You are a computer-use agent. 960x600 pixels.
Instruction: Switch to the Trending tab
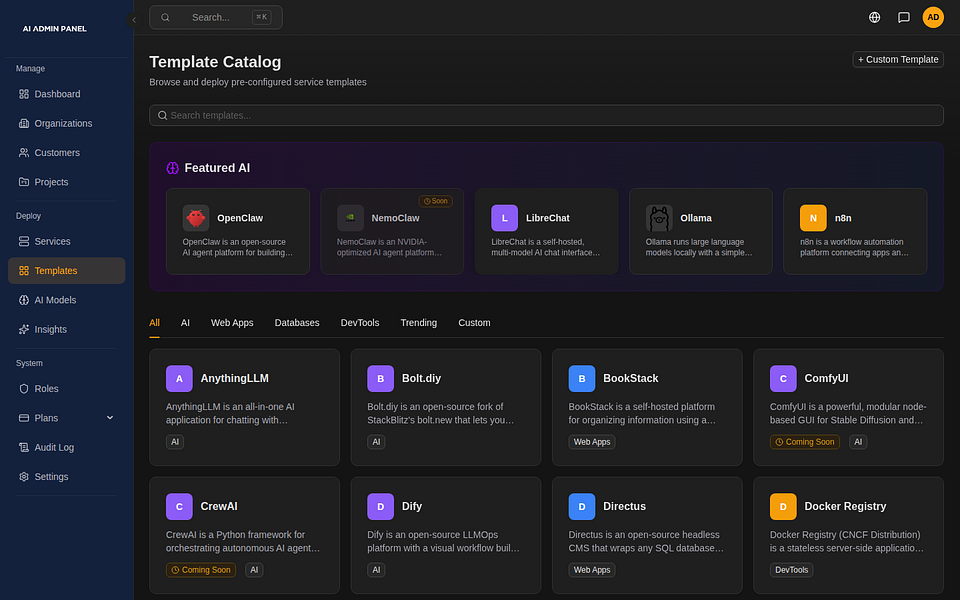pos(419,323)
